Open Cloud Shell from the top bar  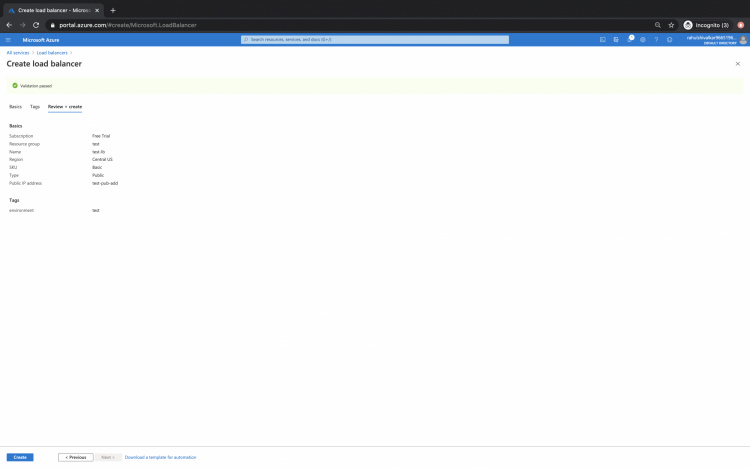coord(603,40)
